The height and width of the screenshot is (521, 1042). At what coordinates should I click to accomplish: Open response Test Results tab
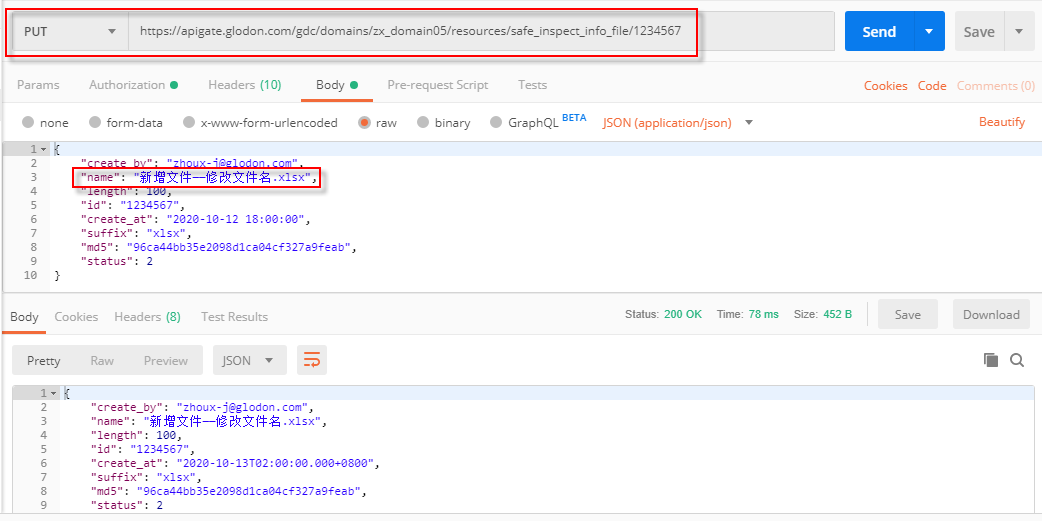(x=234, y=317)
